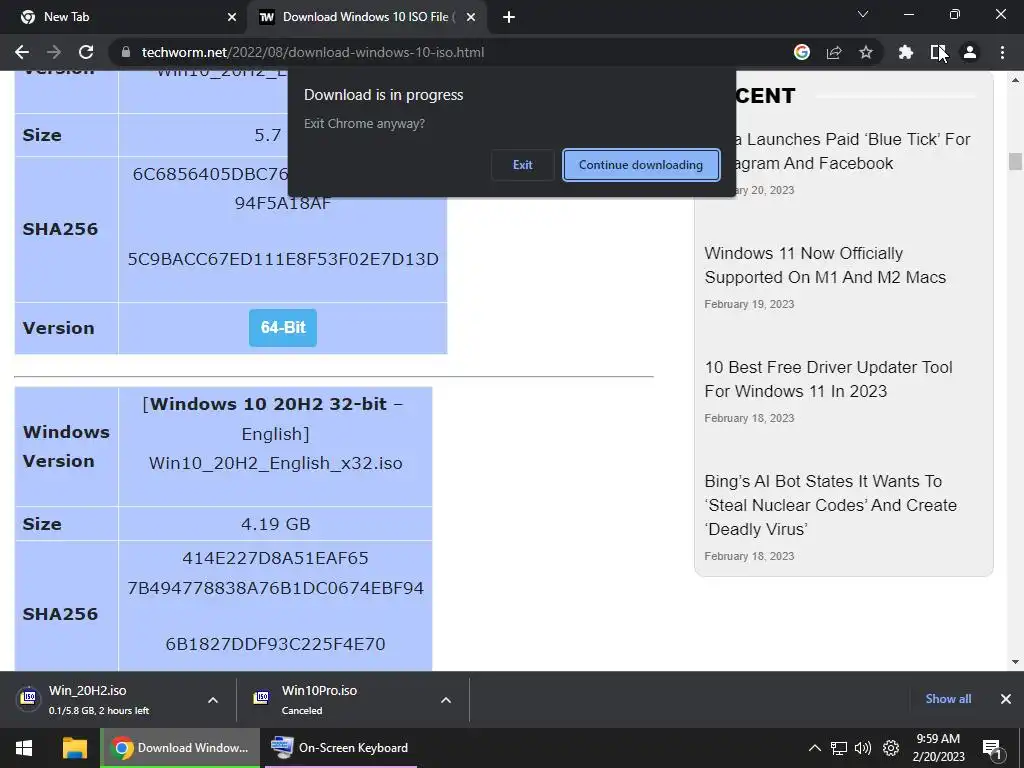
Task: Click the padlock site info icon
Action: (x=126, y=52)
